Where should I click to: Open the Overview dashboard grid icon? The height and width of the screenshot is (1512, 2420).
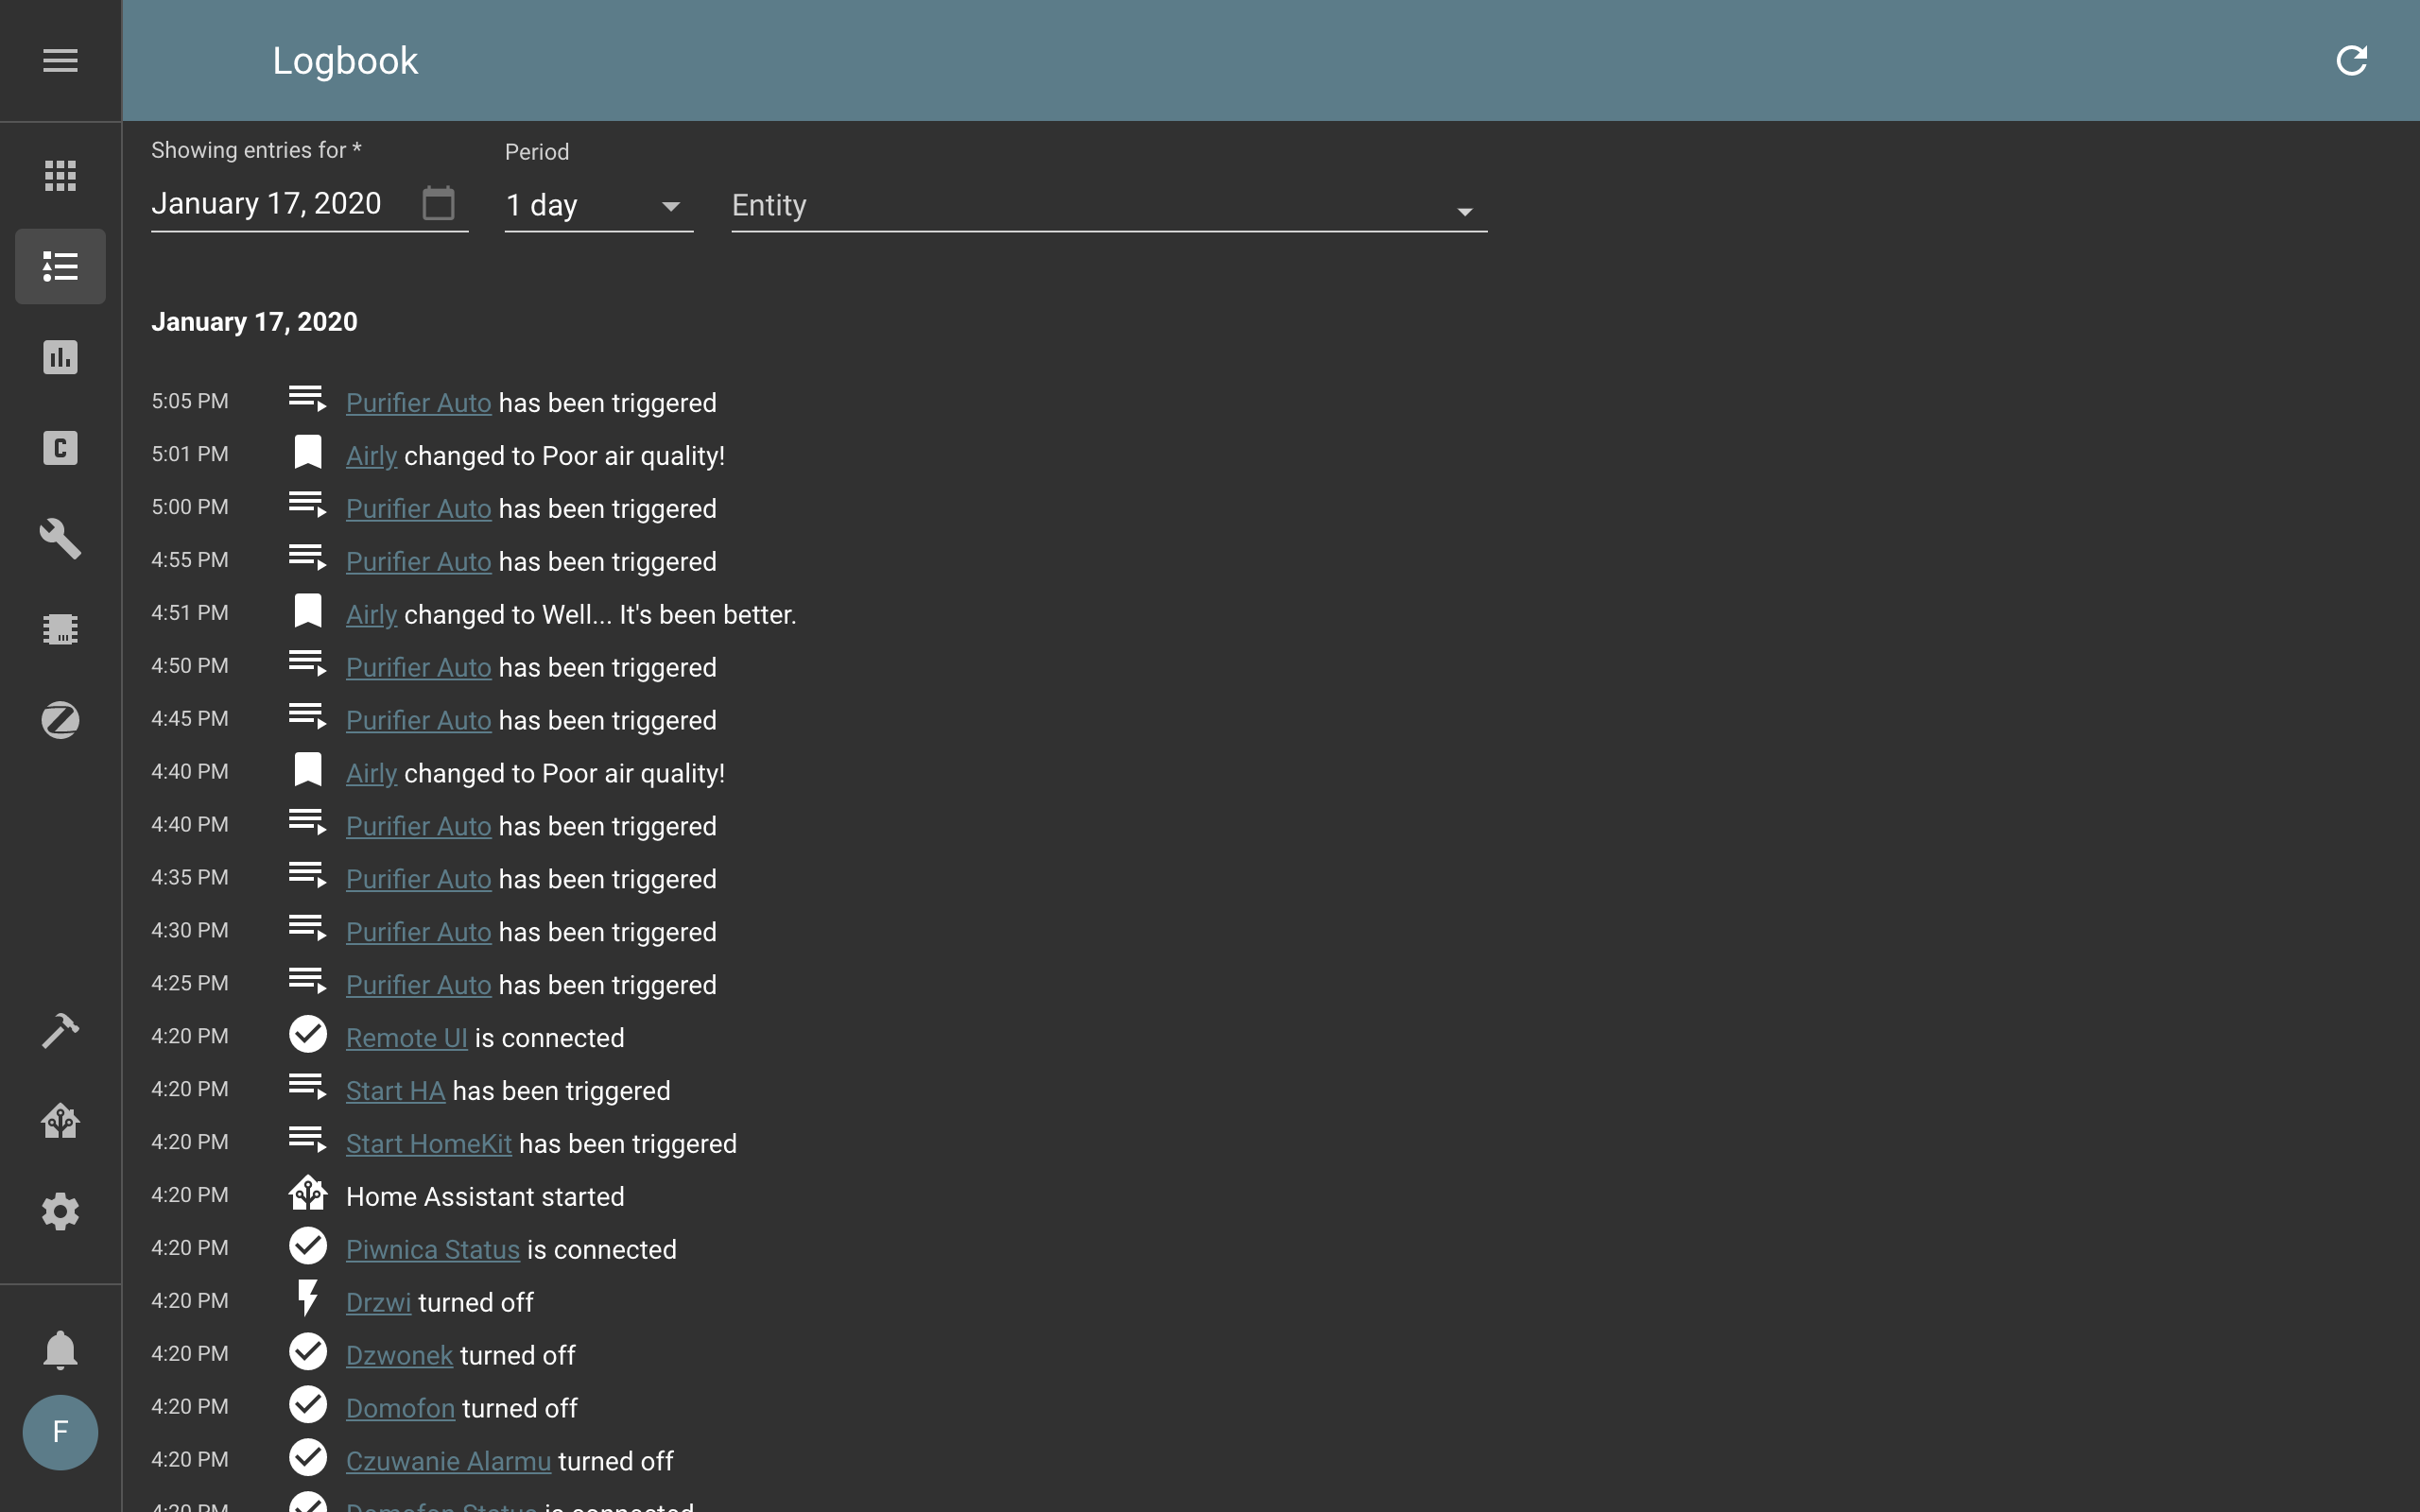[60, 176]
